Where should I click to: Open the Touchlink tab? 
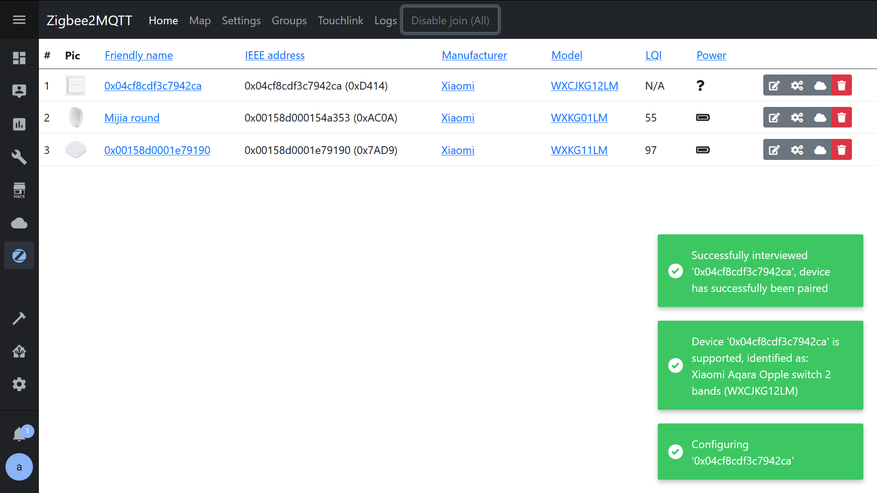coord(341,21)
